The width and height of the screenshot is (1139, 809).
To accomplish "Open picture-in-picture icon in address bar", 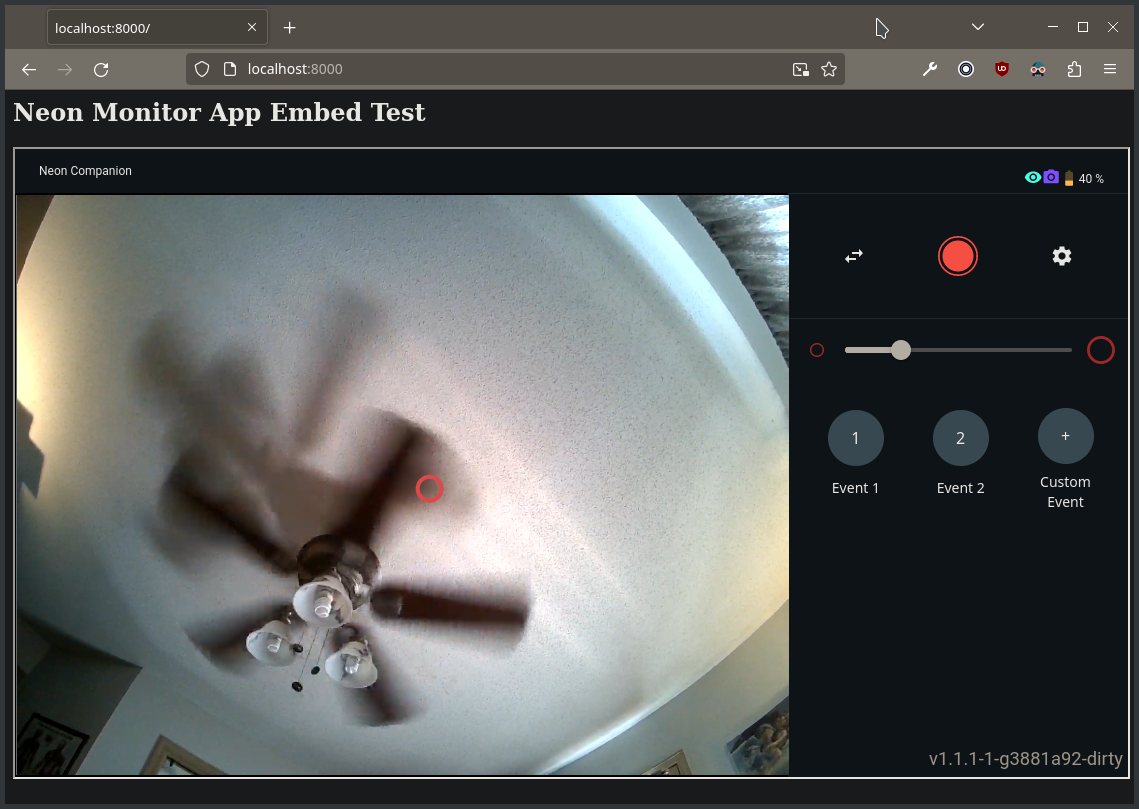I will click(800, 70).
